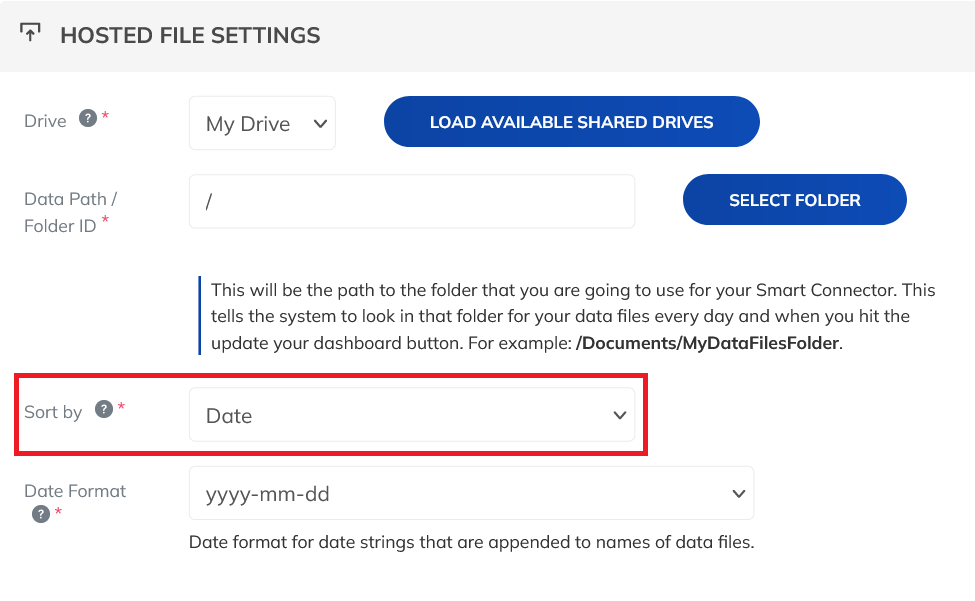Click the Date Format help icon

40,514
